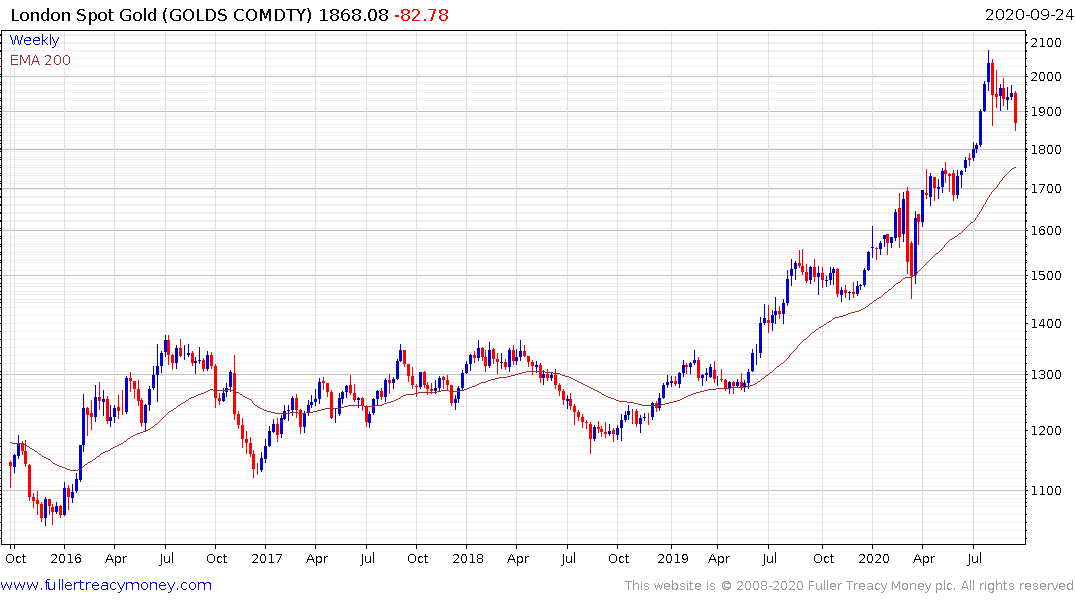Click the 1500 price axis label

1046,276
